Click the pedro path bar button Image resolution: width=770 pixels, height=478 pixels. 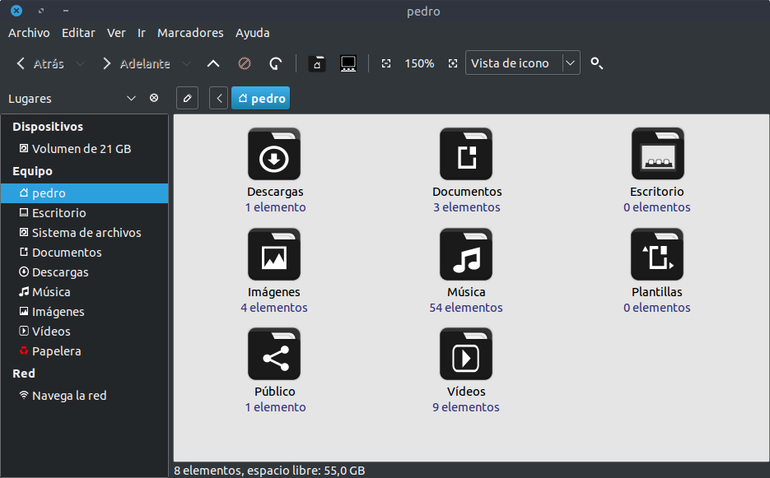(261, 98)
